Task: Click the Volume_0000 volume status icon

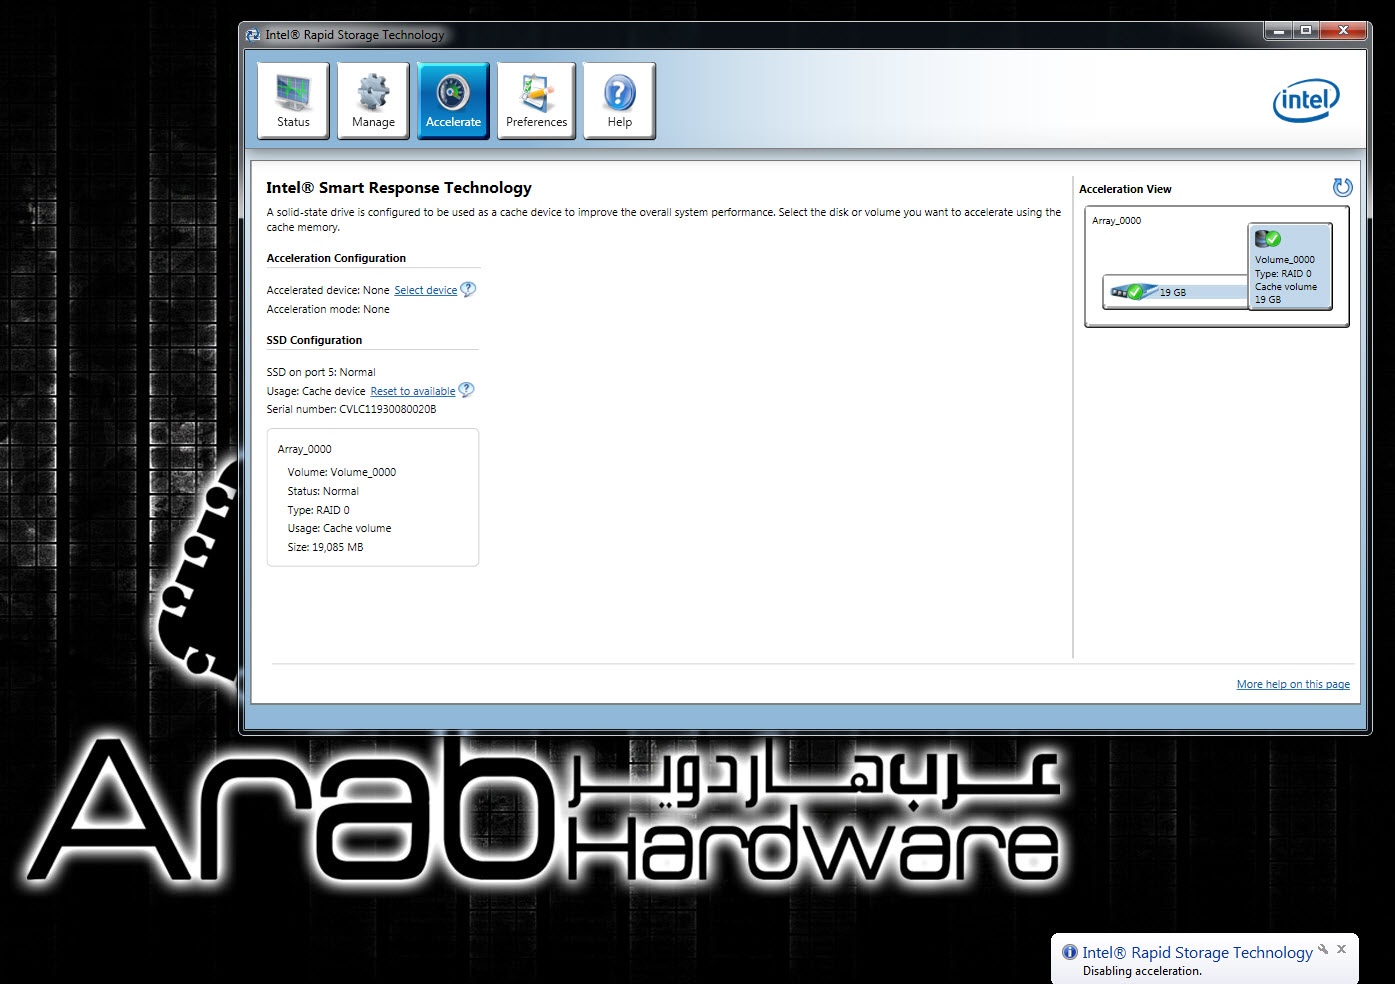Action: pos(1268,238)
